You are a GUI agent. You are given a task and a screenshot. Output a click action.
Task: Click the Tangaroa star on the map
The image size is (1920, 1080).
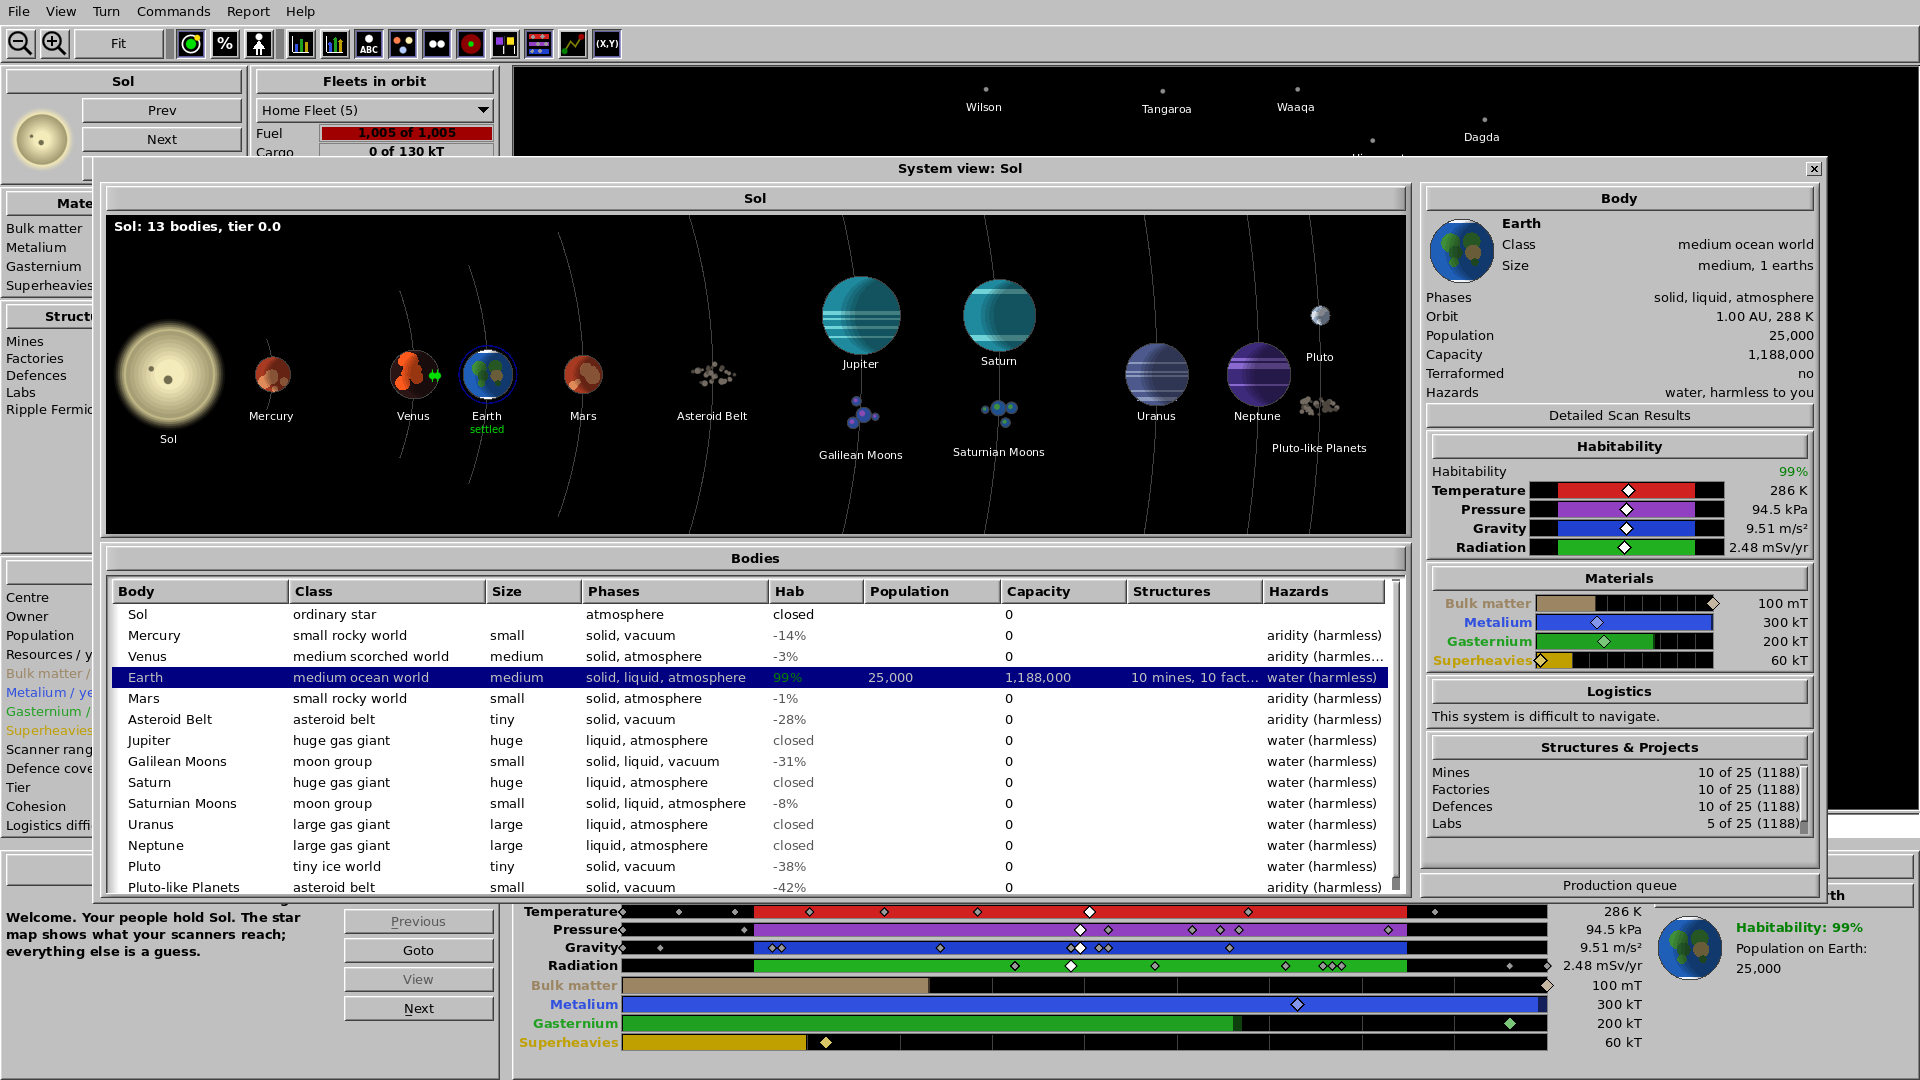tap(1162, 92)
